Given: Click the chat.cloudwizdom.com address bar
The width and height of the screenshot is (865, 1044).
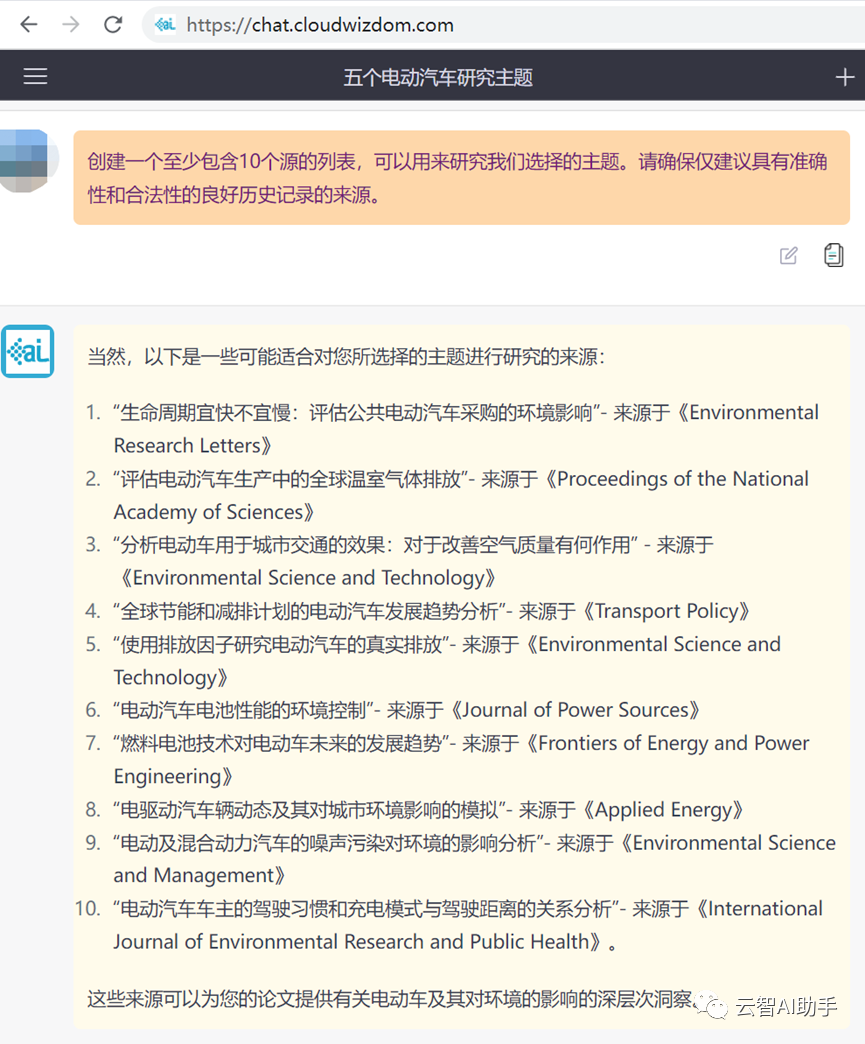Looking at the screenshot, I should pyautogui.click(x=503, y=25).
